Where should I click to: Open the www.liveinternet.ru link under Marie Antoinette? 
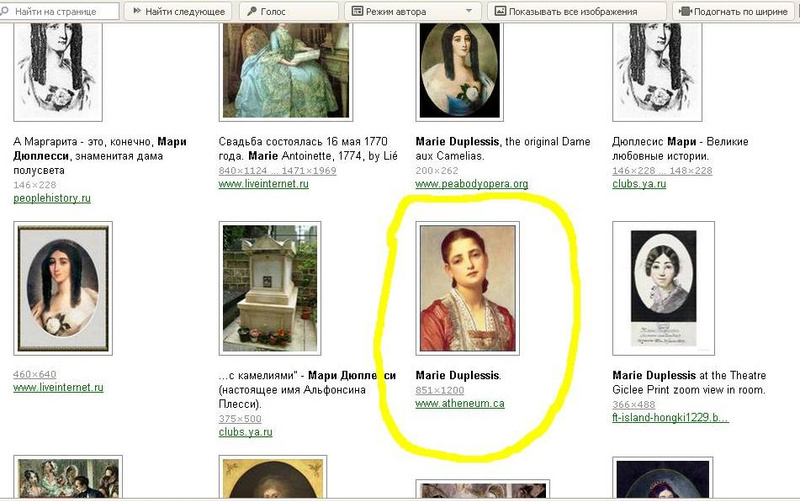(x=263, y=184)
